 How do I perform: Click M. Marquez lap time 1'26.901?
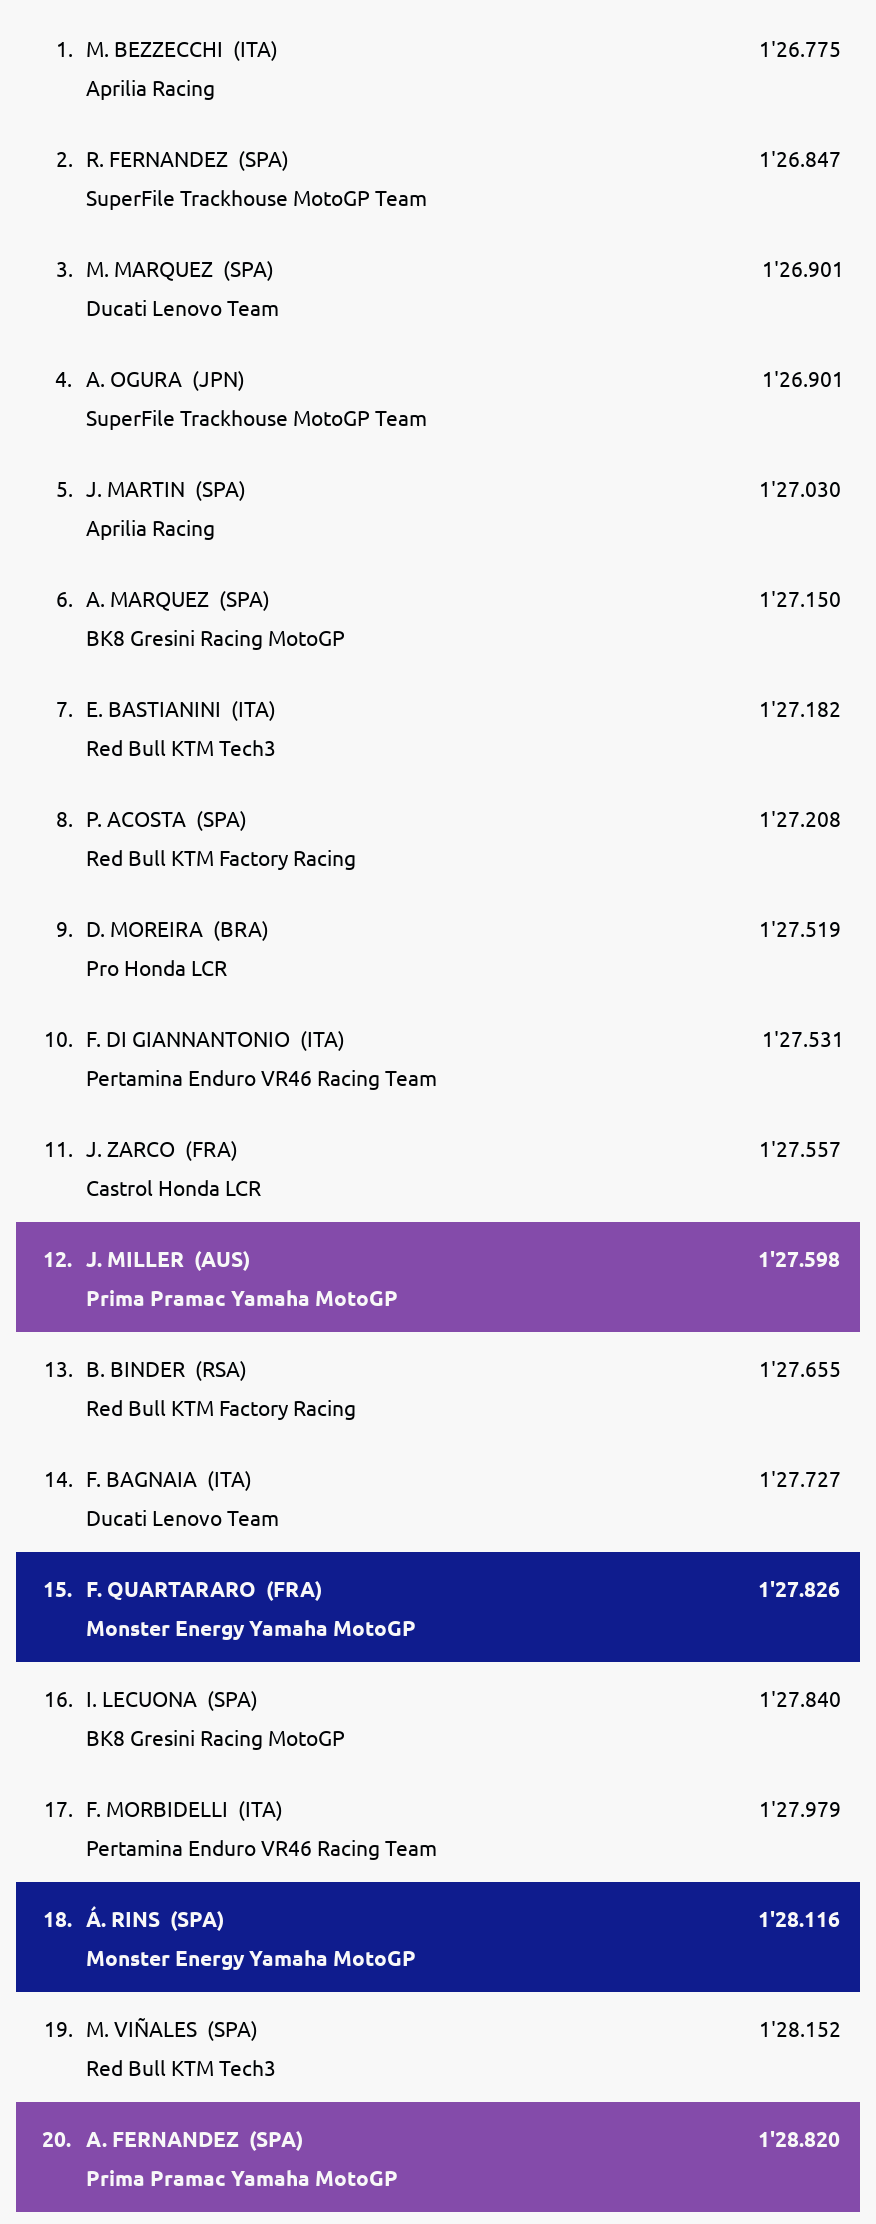(802, 270)
